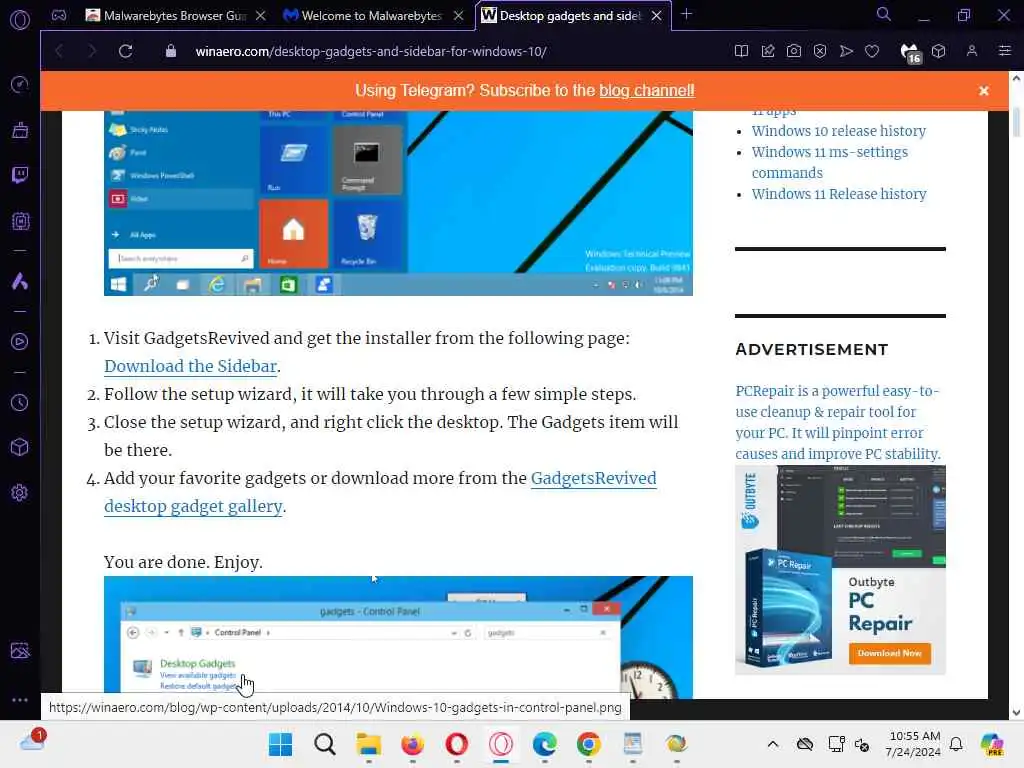This screenshot has height=768, width=1024.
Task: Open Windows 10 release history link
Action: [839, 131]
